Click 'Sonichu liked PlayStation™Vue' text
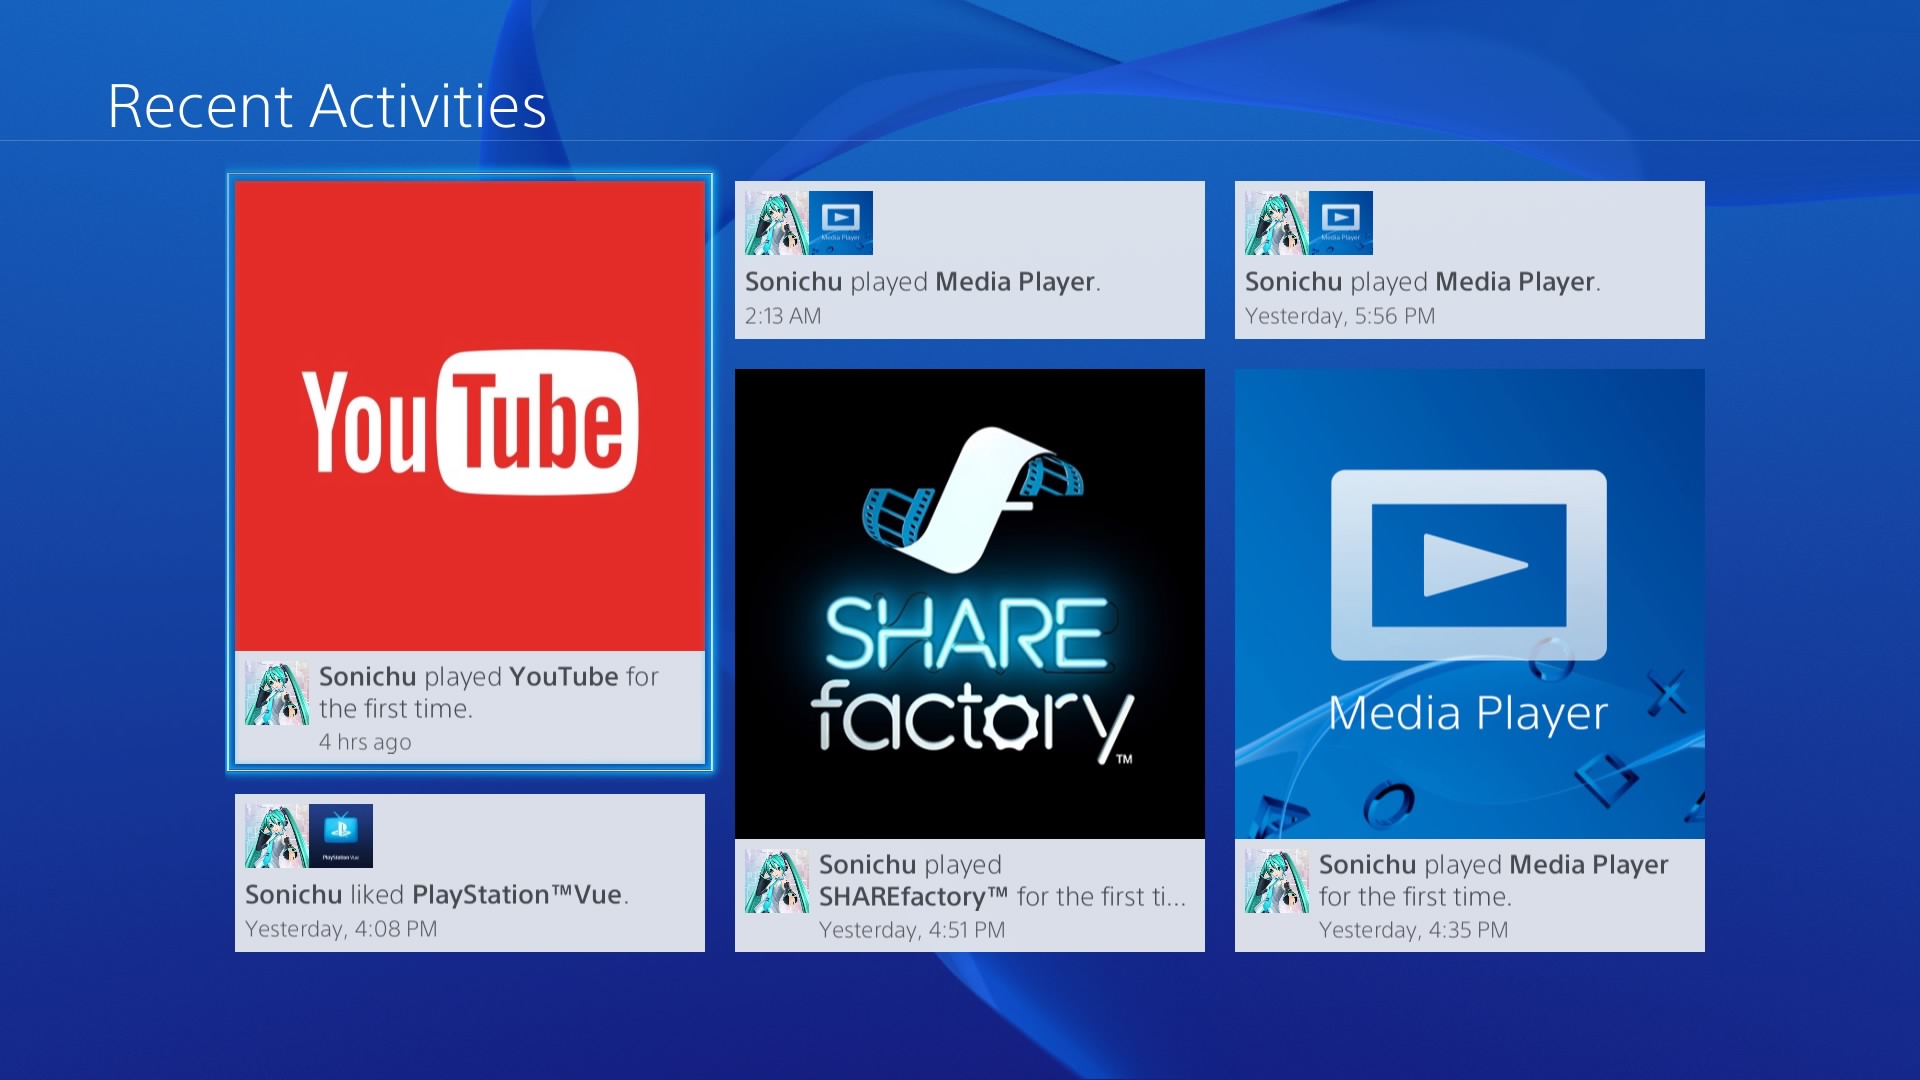 click(437, 895)
